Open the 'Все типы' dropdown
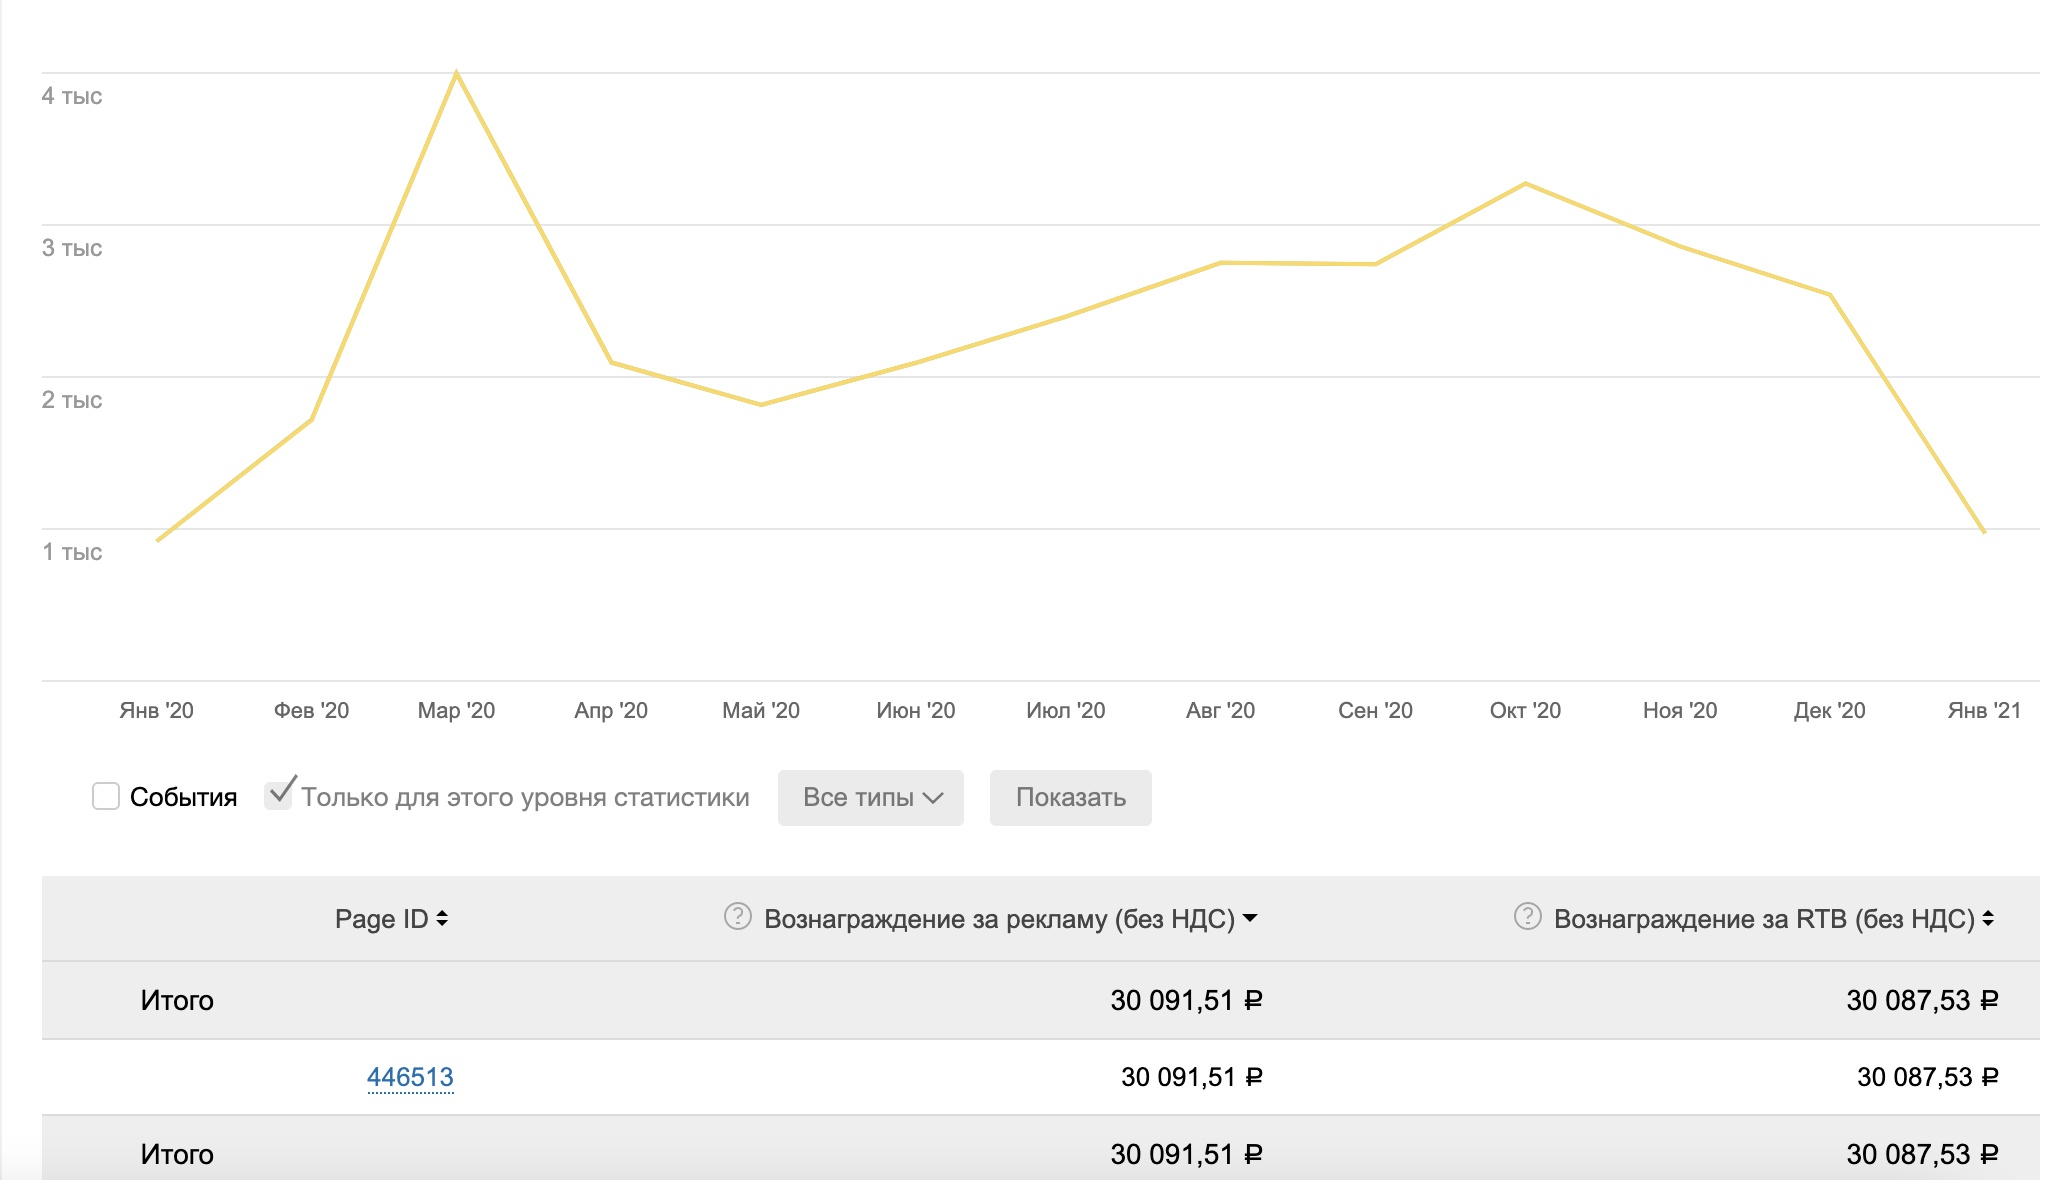2064x1180 pixels. coord(870,797)
